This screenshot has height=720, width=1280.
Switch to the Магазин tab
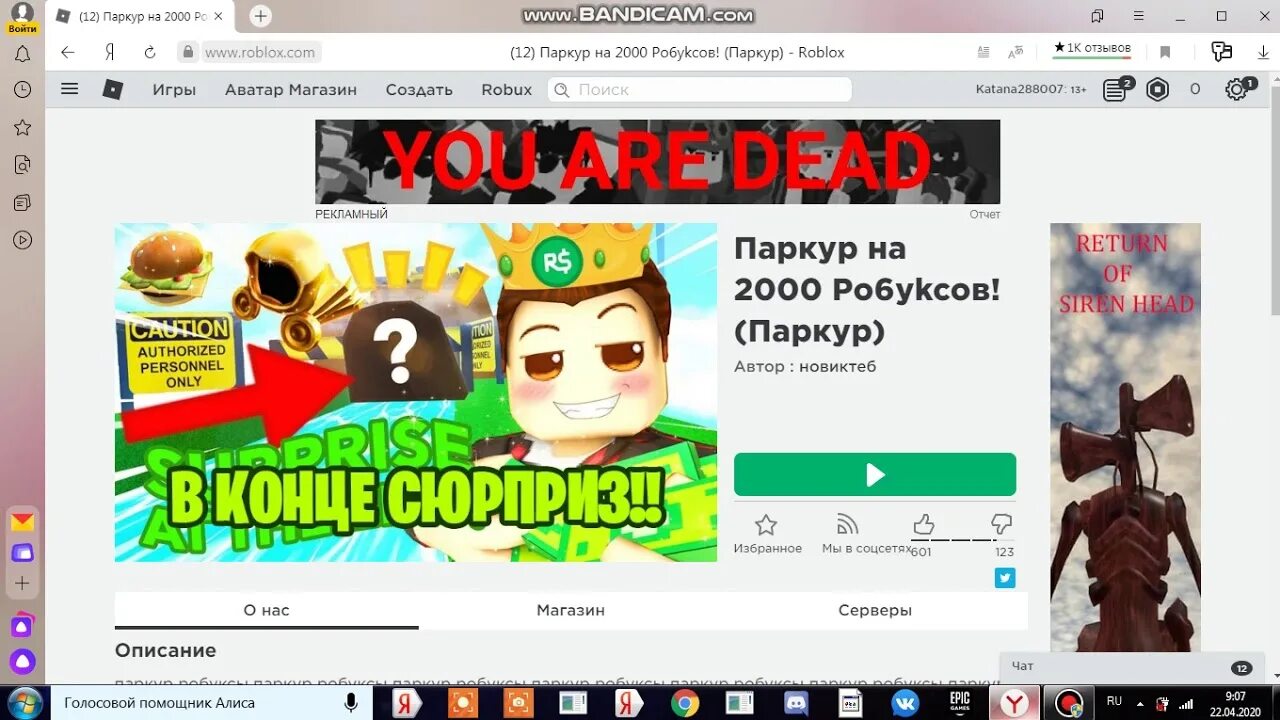[571, 610]
